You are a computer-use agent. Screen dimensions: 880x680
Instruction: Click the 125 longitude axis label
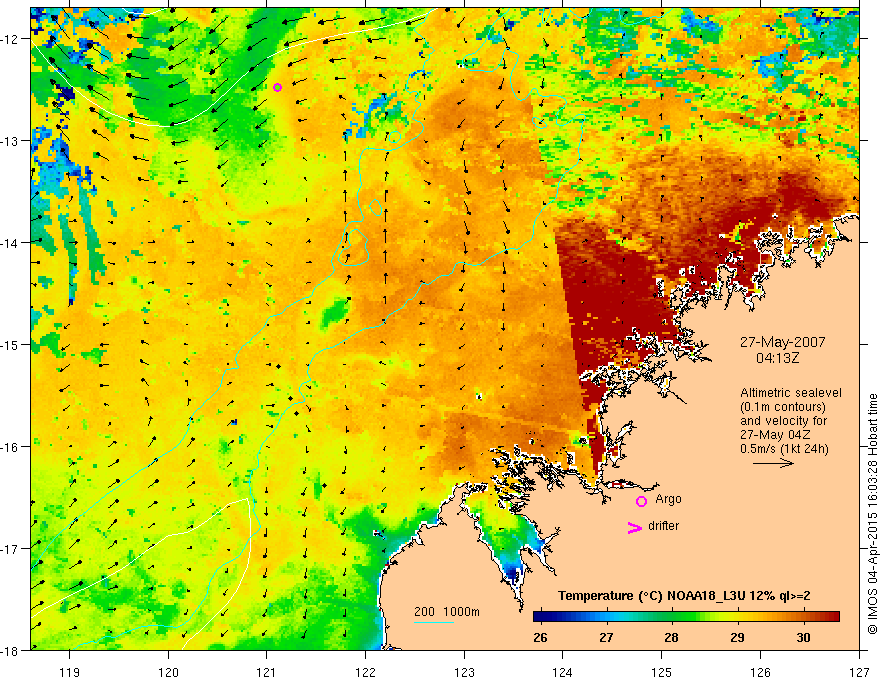(x=662, y=672)
